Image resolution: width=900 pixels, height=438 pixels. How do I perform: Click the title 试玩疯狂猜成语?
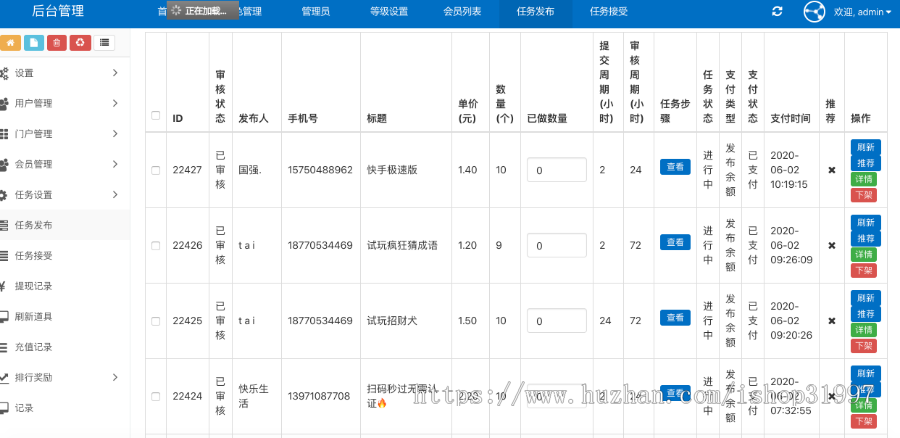click(402, 245)
